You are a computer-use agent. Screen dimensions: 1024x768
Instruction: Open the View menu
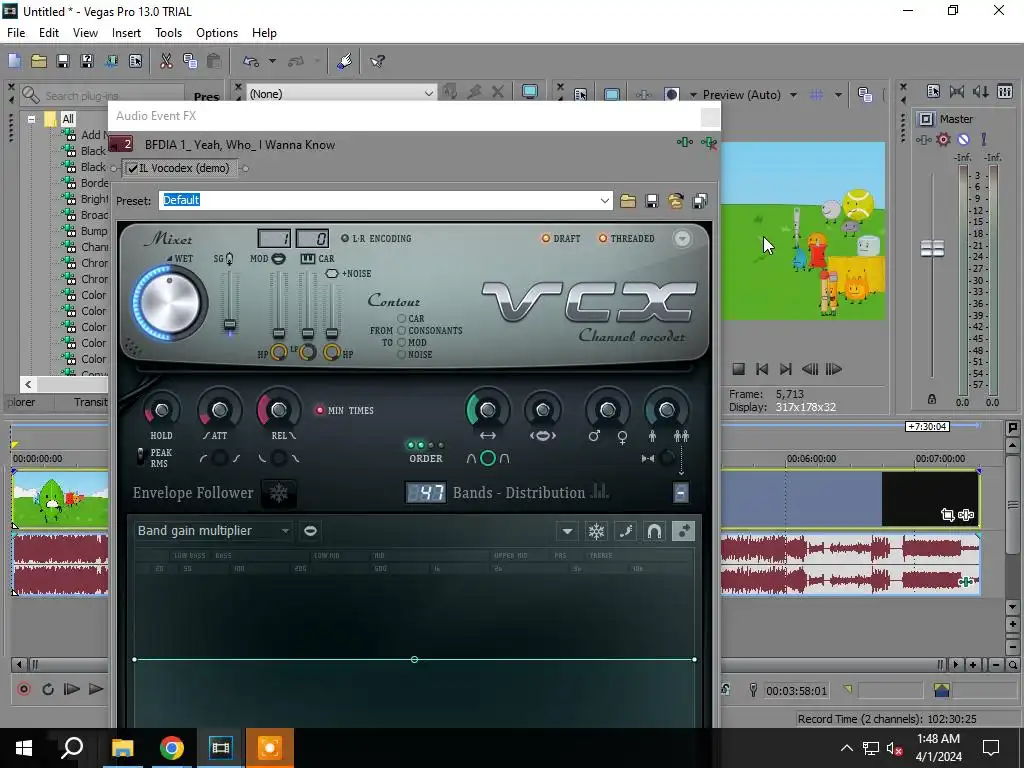(x=85, y=33)
